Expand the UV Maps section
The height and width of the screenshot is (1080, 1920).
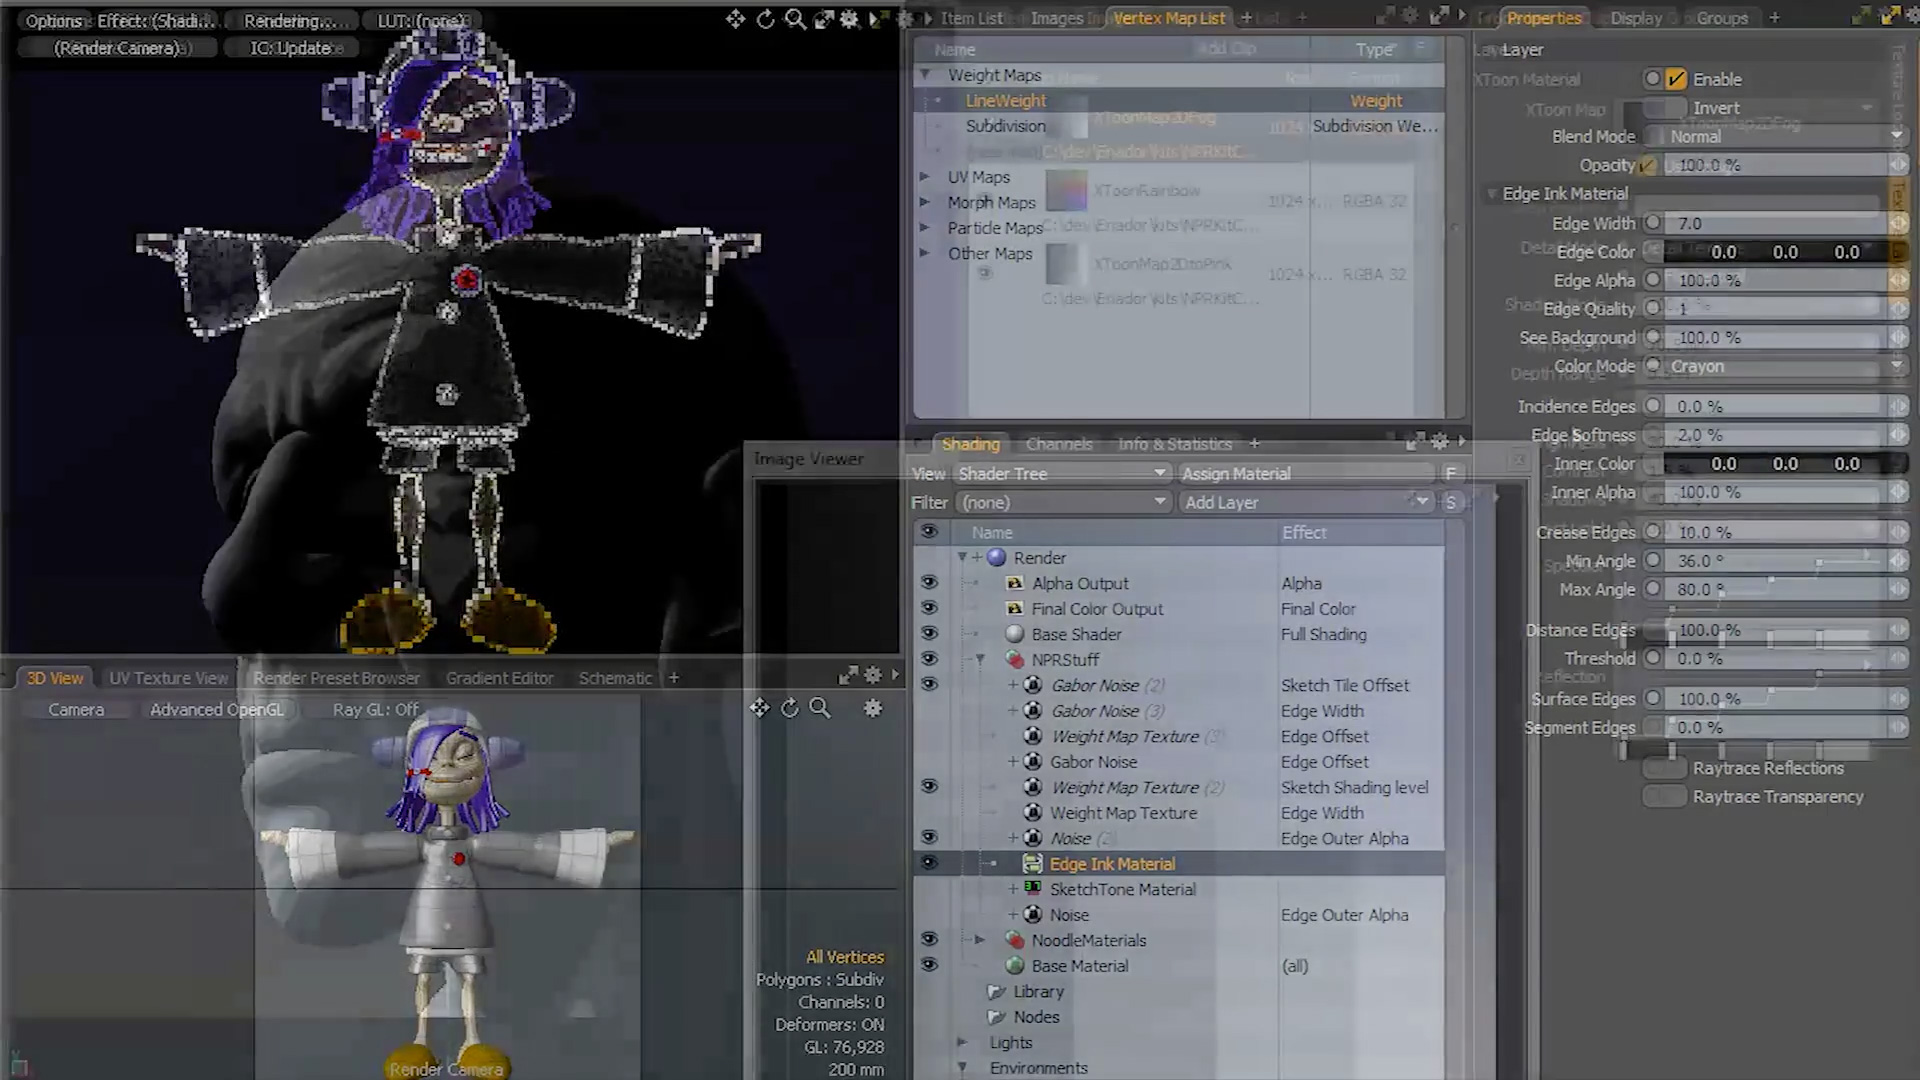point(924,175)
